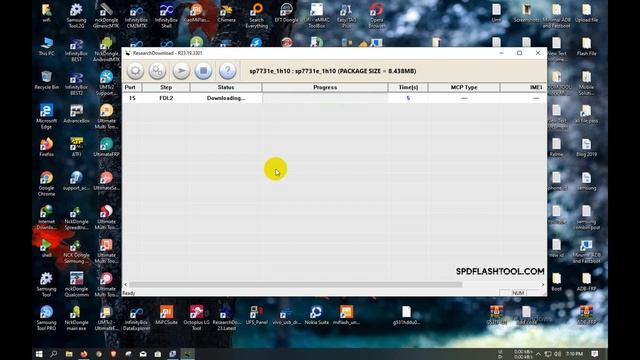The image size is (640, 360).
Task: Open the Recycle Bin desktop icon
Action: 46,80
